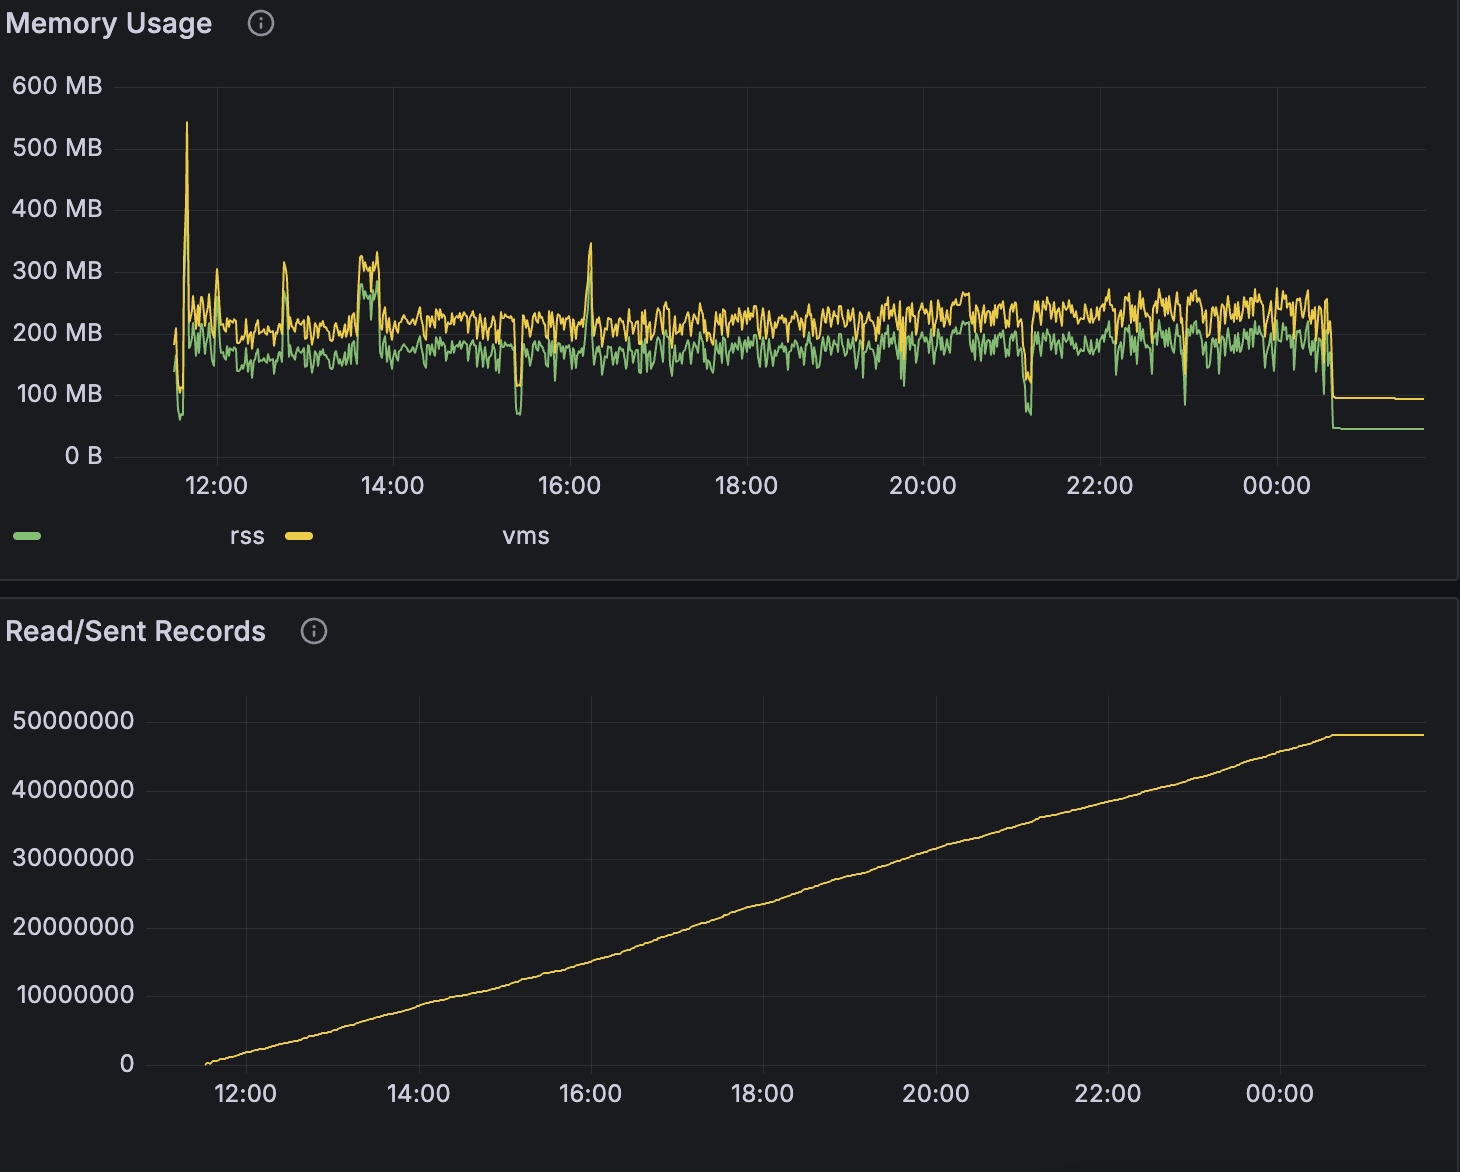Click the 200 MB axis label
This screenshot has height=1172, width=1460.
57,333
